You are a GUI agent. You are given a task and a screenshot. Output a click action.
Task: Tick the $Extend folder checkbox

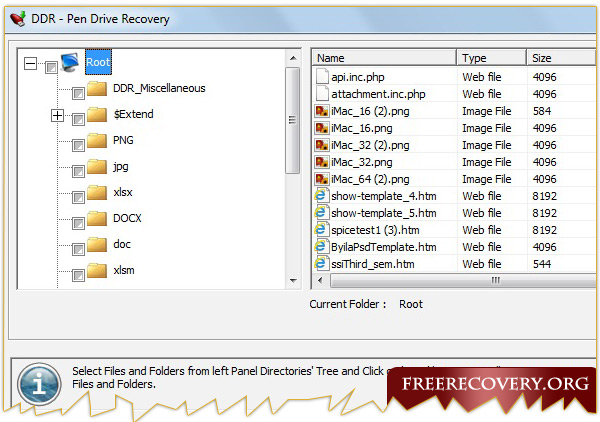pyautogui.click(x=78, y=119)
